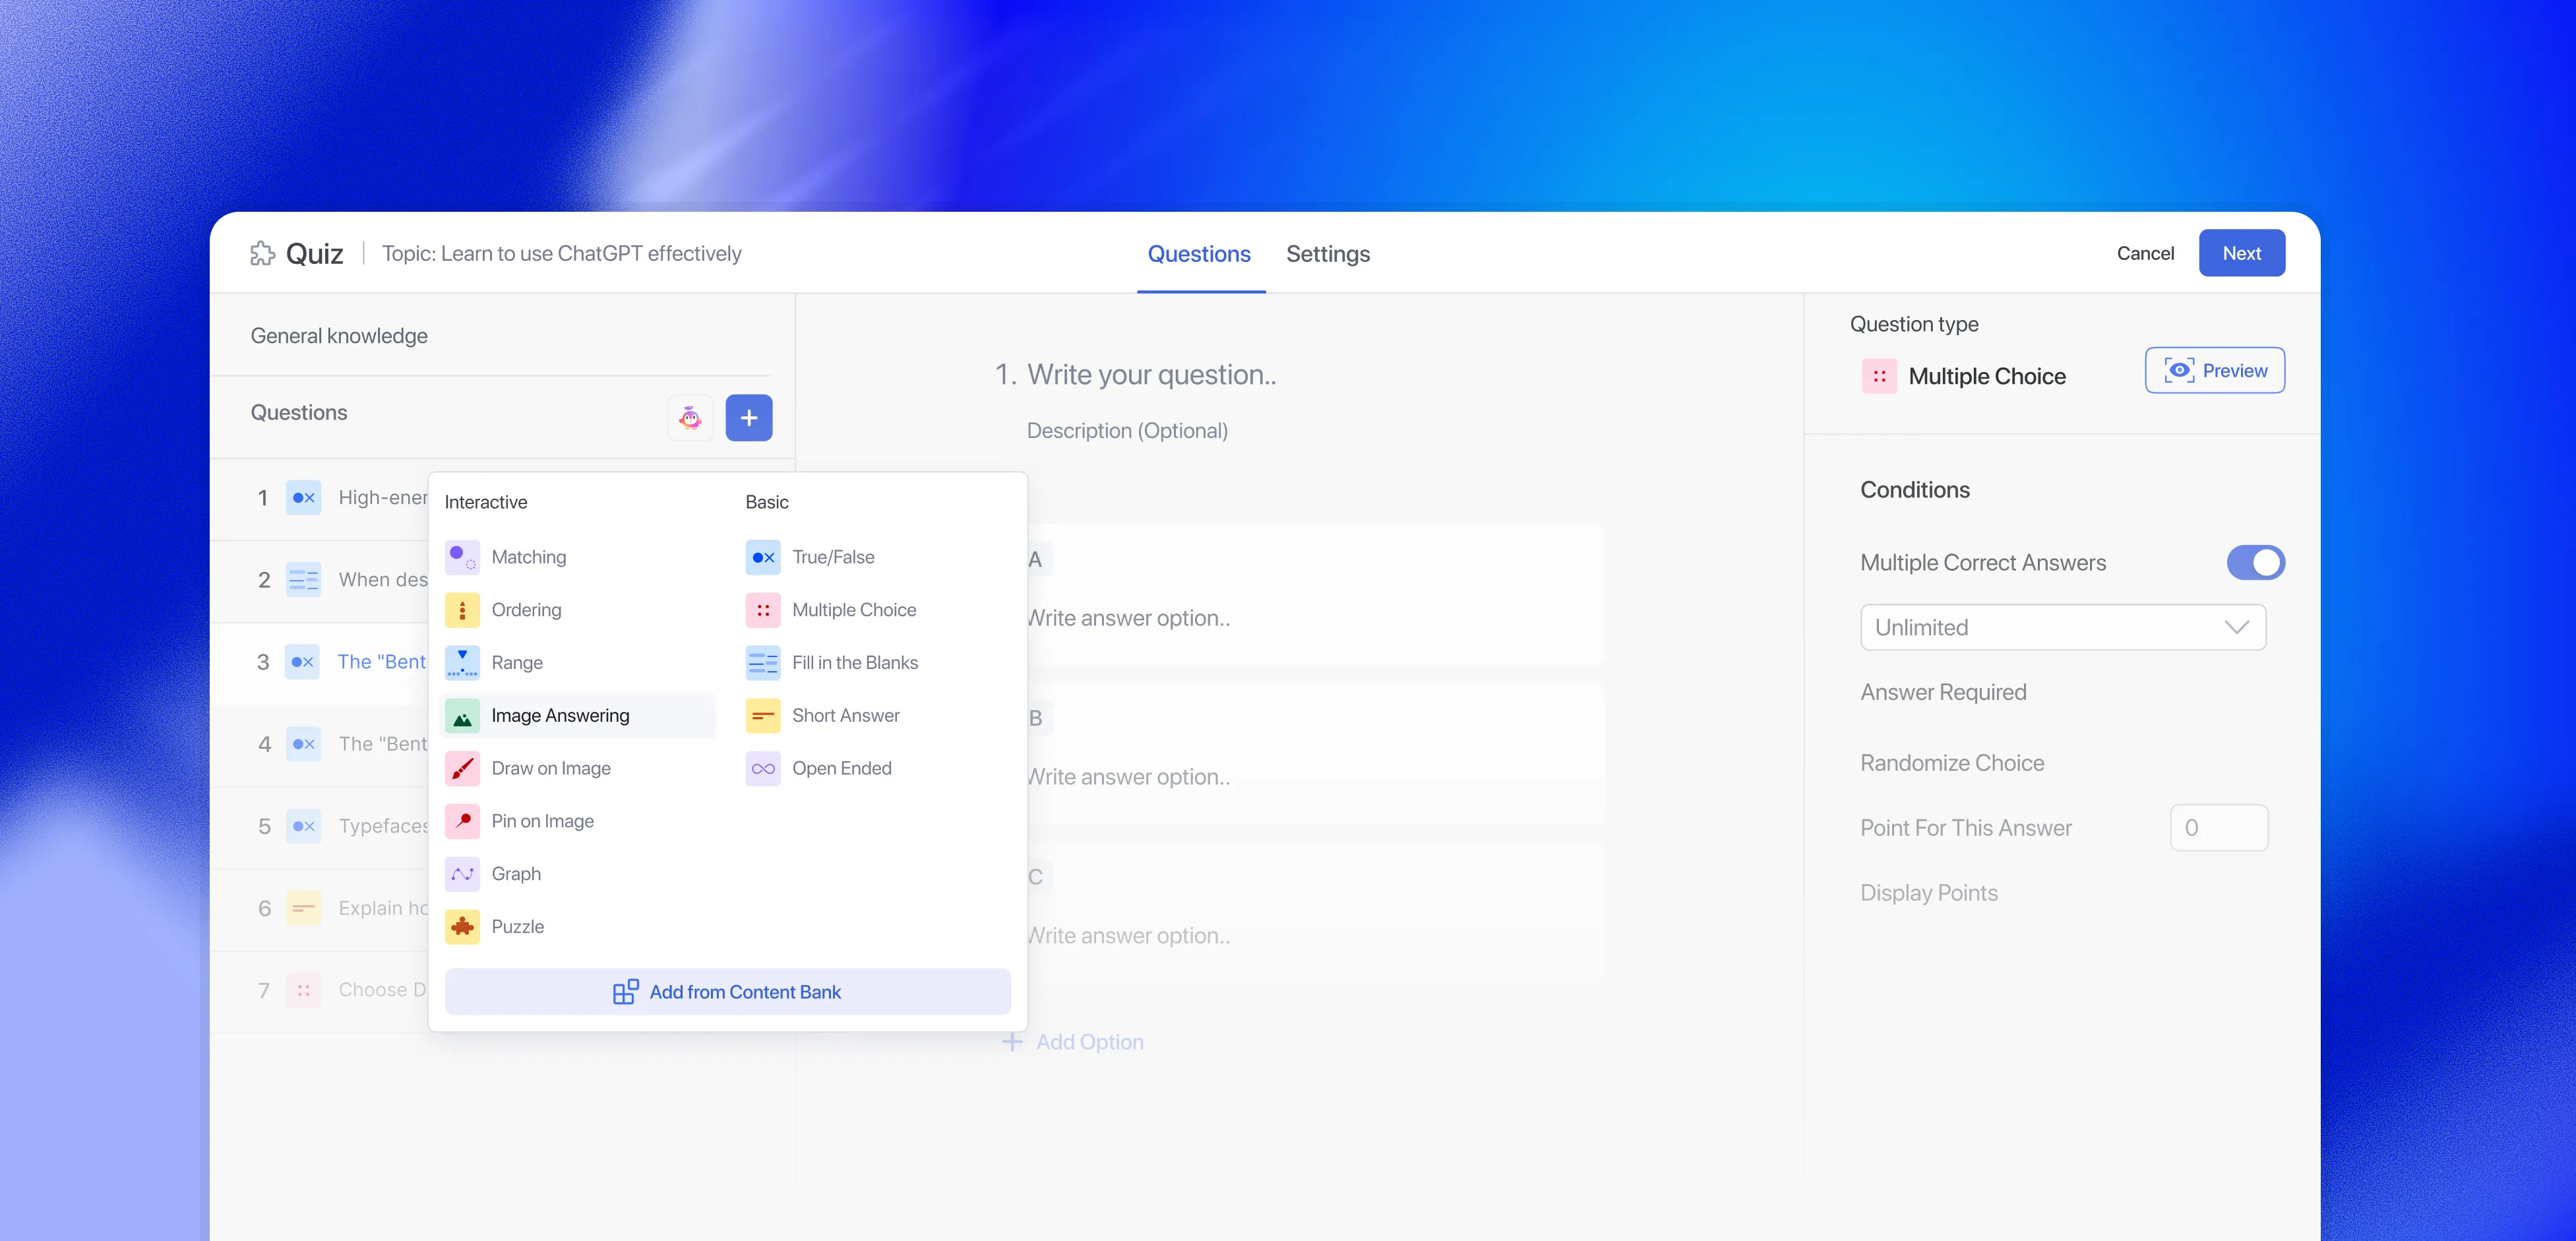
Task: Open the AI assistant mascot icon
Action: tap(690, 417)
